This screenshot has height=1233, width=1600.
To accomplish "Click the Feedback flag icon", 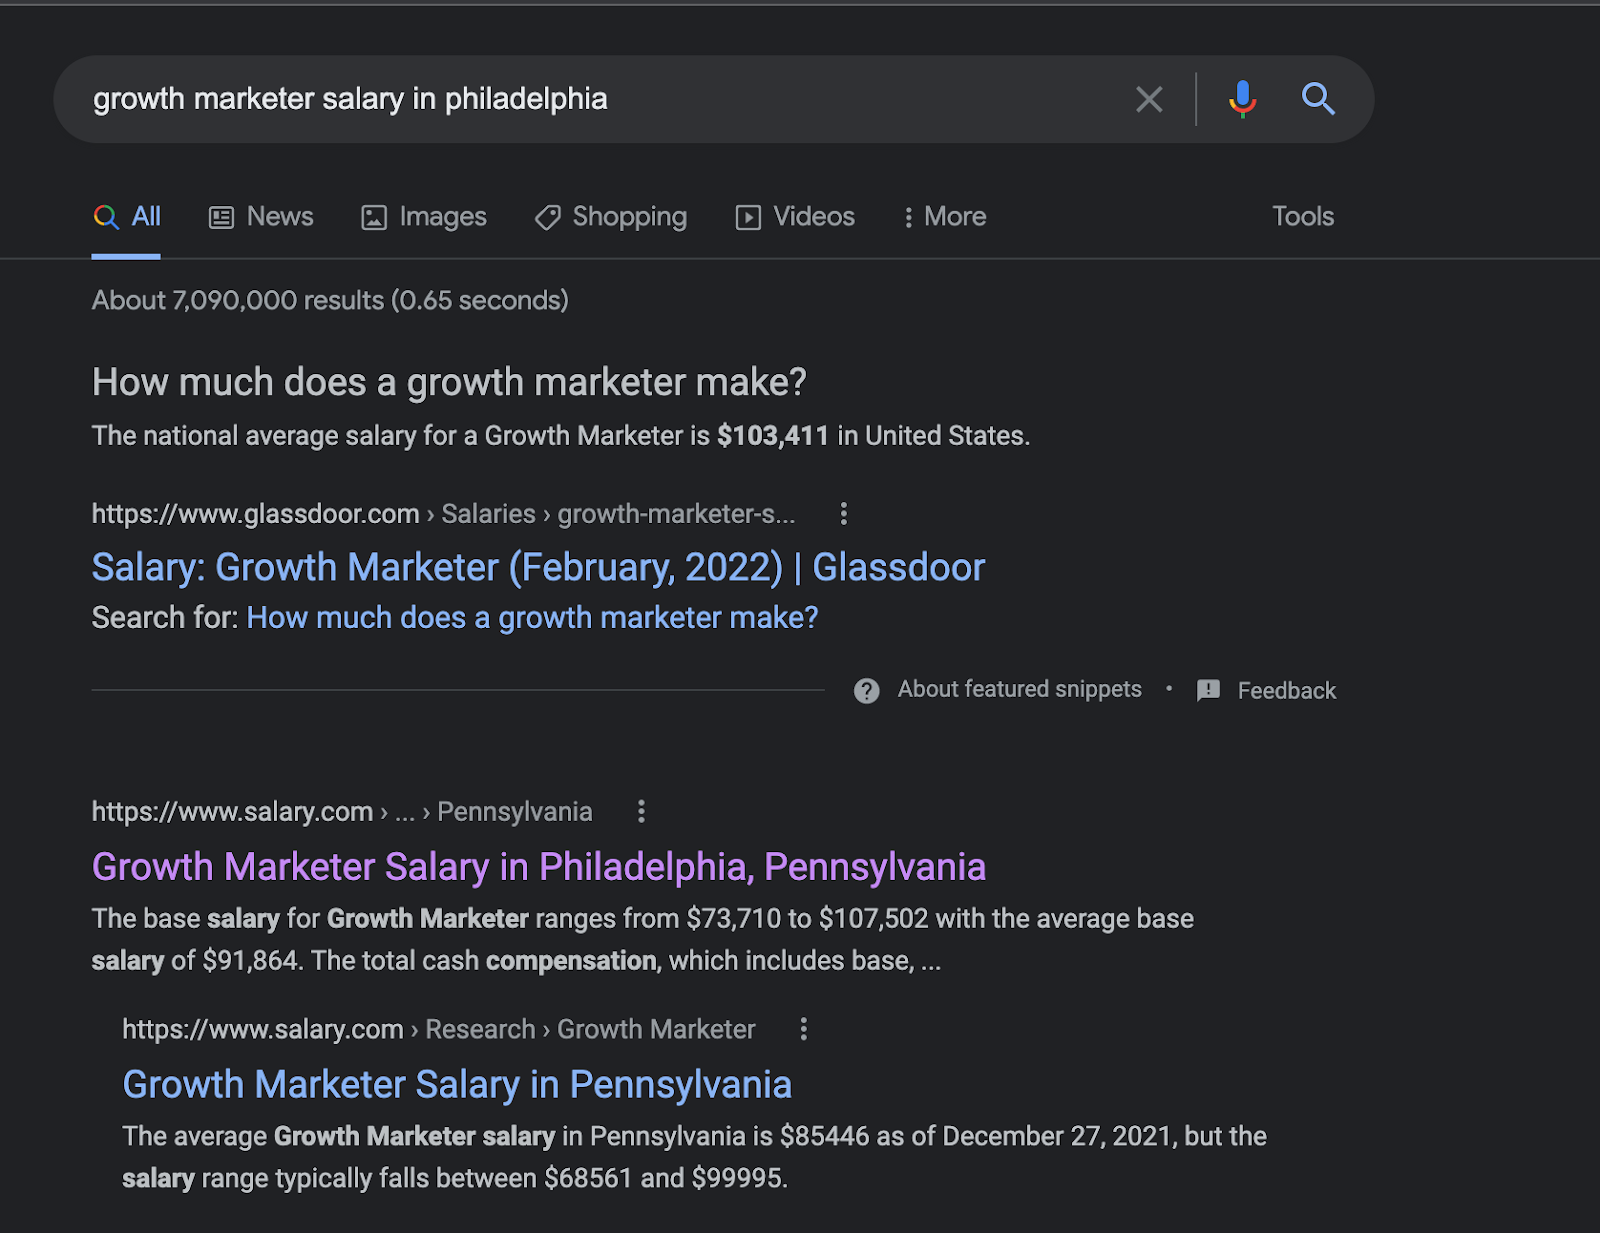I will 1208,691.
